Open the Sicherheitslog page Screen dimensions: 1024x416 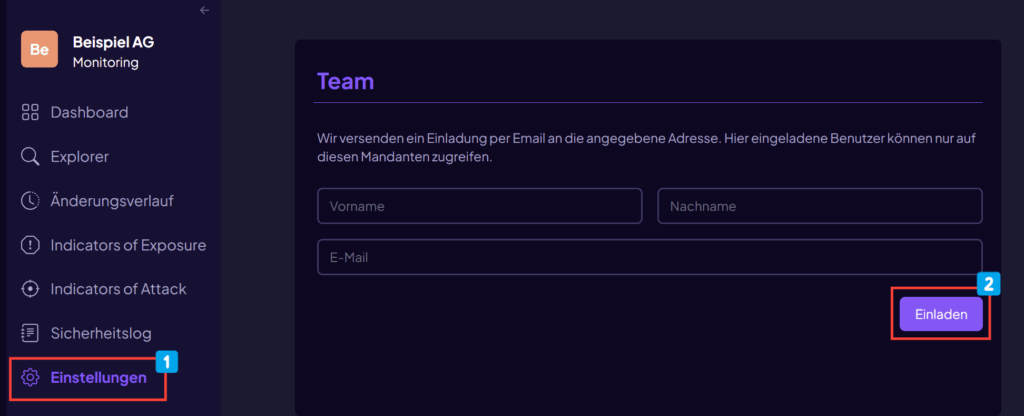[101, 334]
